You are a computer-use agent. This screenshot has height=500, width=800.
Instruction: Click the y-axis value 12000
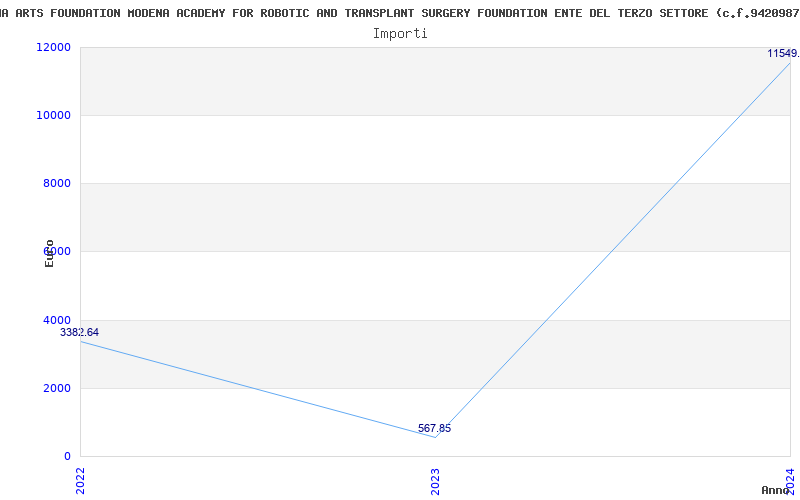[53, 47]
